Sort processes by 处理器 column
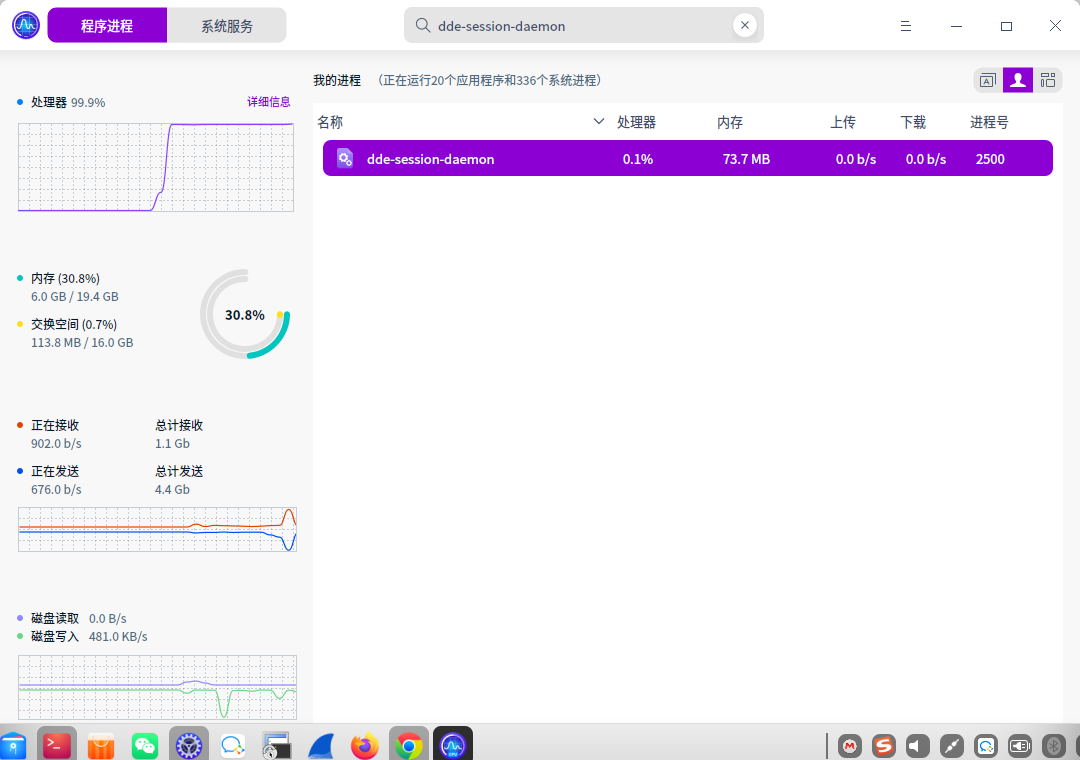The image size is (1080, 760). click(x=636, y=123)
